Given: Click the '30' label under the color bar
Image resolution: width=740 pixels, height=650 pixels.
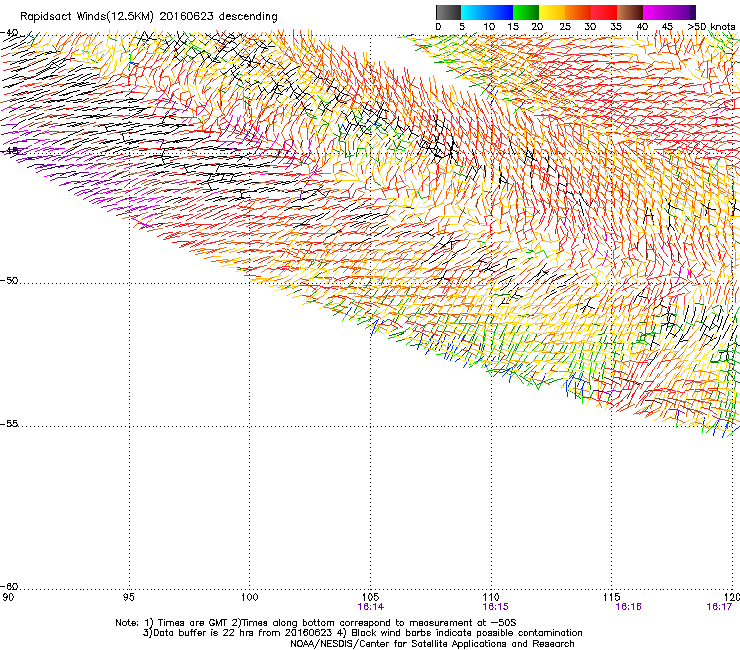Looking at the screenshot, I should tap(590, 27).
